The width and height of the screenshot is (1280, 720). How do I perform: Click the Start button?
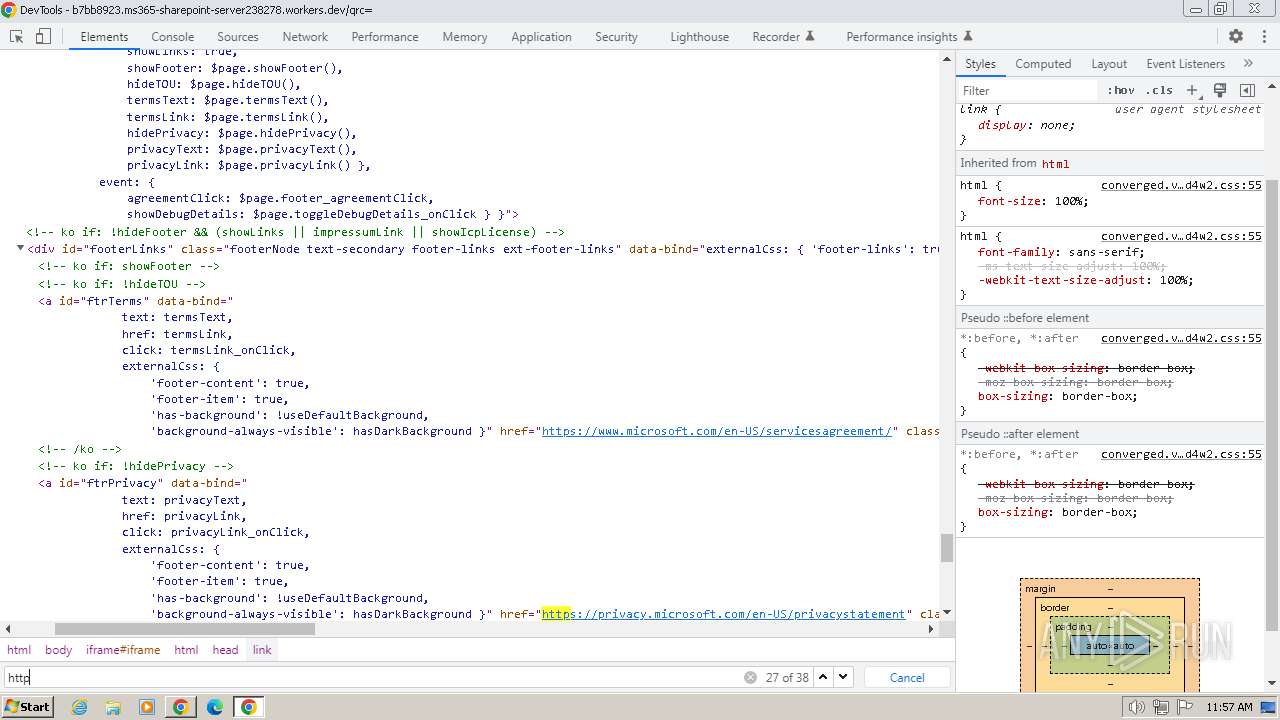[x=27, y=707]
